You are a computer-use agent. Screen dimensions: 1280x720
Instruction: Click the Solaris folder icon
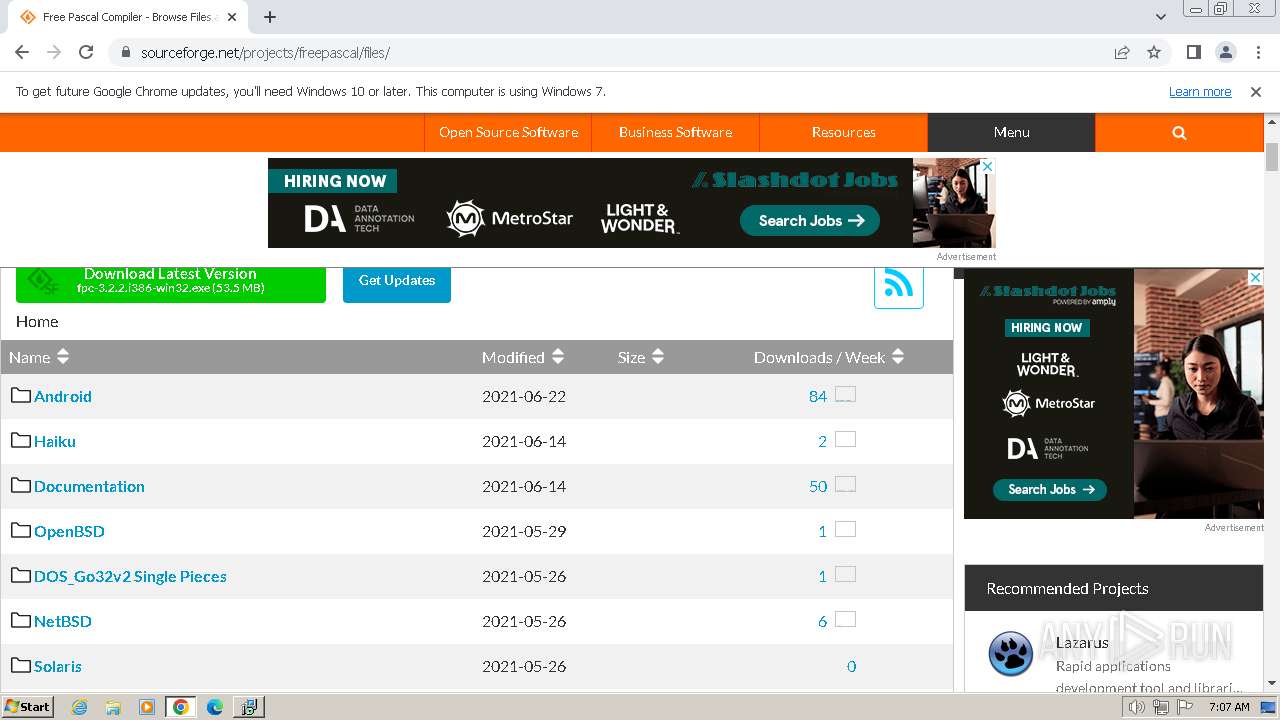click(x=21, y=665)
